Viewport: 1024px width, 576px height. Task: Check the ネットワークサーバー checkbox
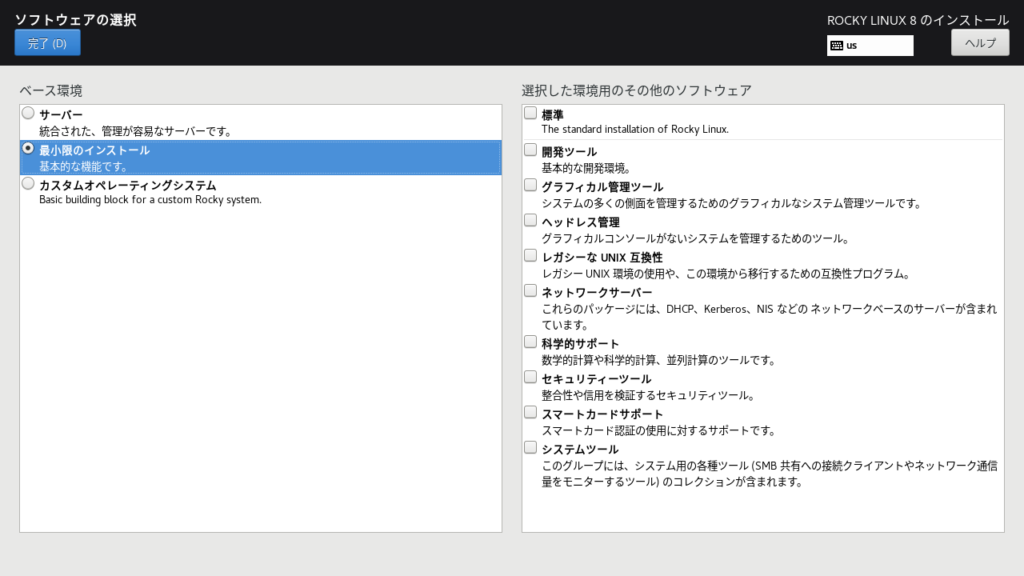[x=530, y=291]
